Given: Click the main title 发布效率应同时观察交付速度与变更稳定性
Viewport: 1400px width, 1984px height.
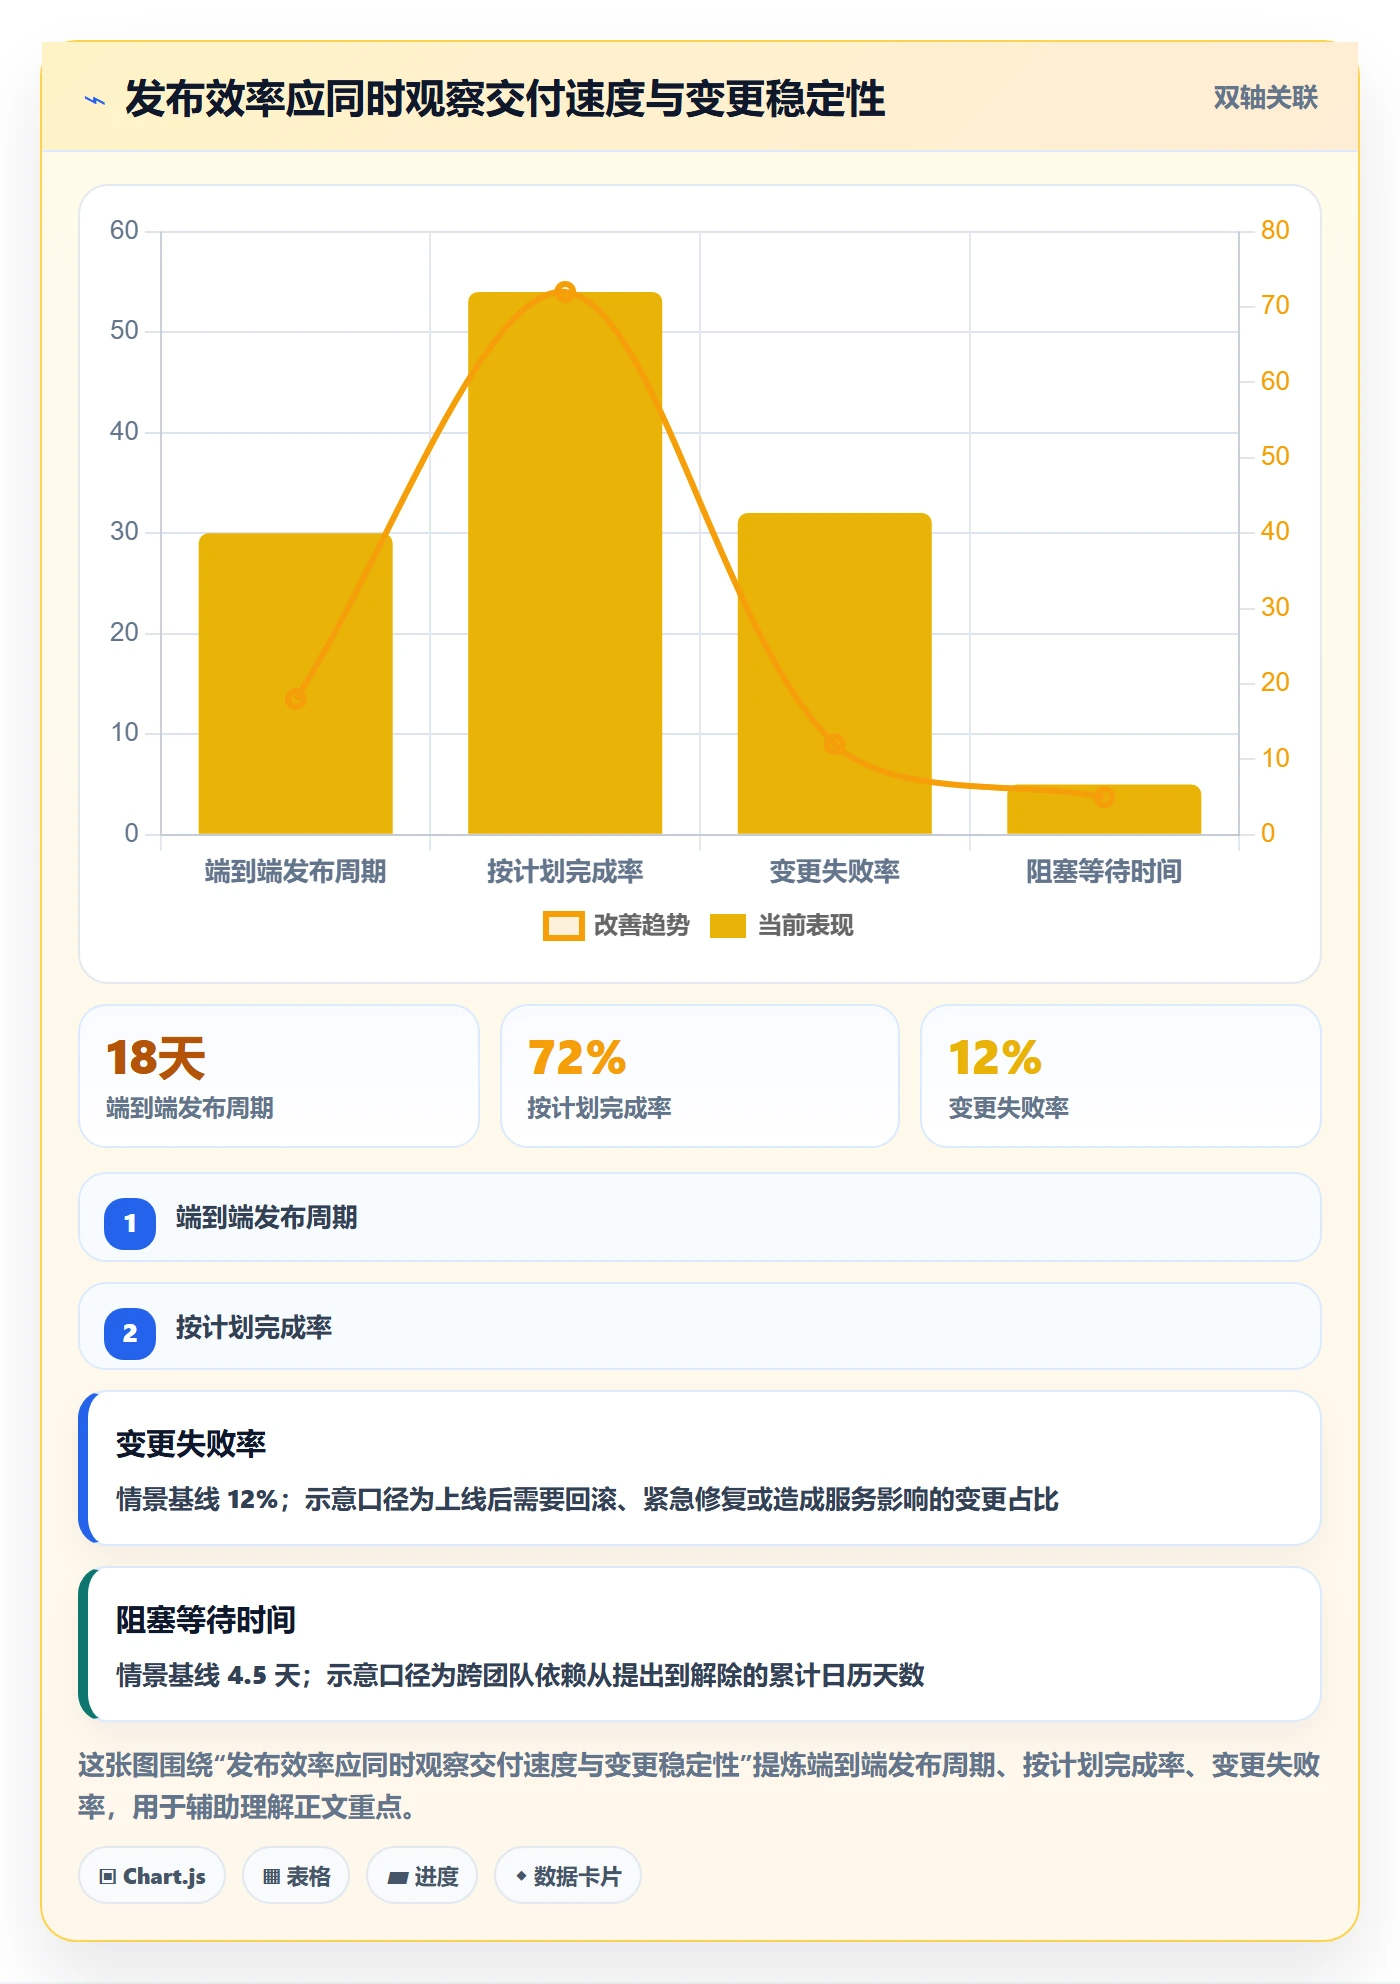Looking at the screenshot, I should 505,99.
